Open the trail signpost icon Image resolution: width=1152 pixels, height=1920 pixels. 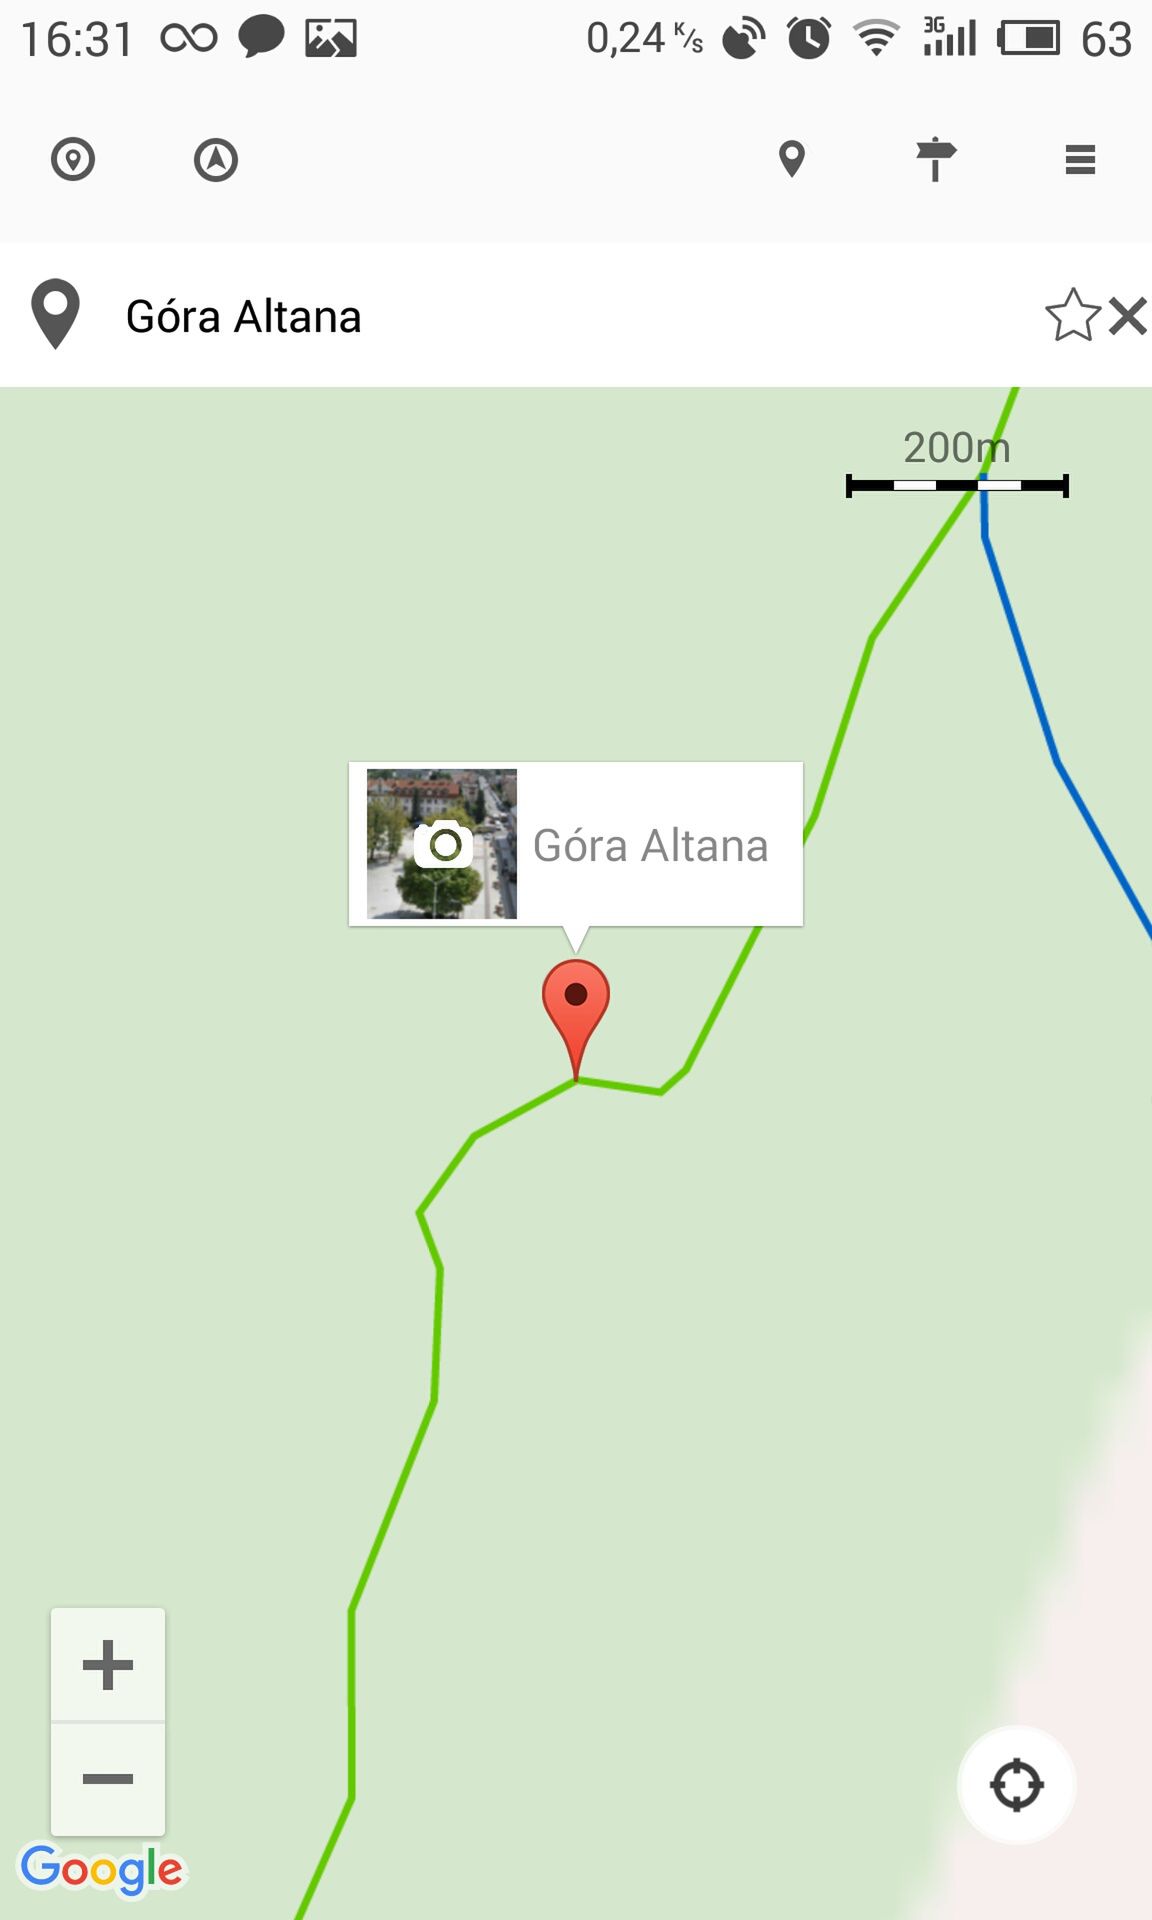pyautogui.click(x=936, y=159)
